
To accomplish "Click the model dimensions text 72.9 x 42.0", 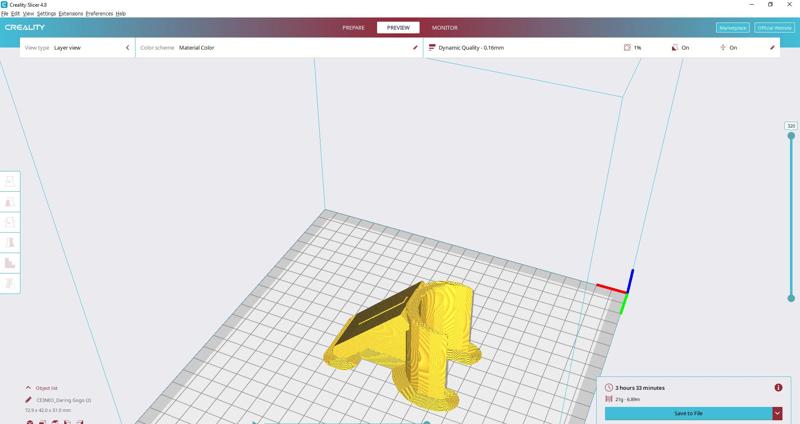I will [x=48, y=410].
